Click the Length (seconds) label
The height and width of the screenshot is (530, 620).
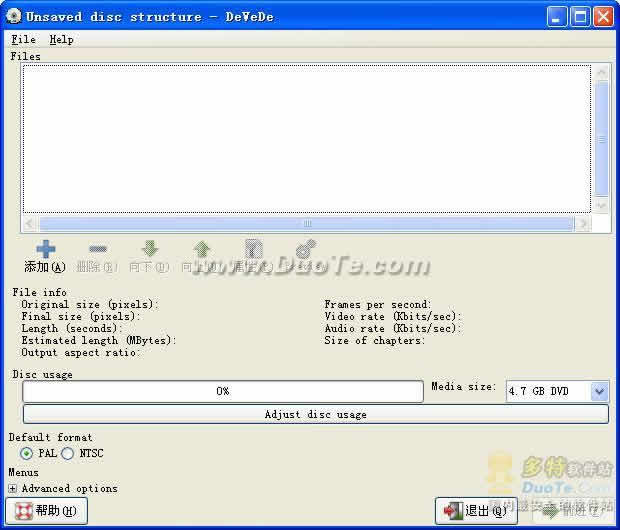point(72,328)
